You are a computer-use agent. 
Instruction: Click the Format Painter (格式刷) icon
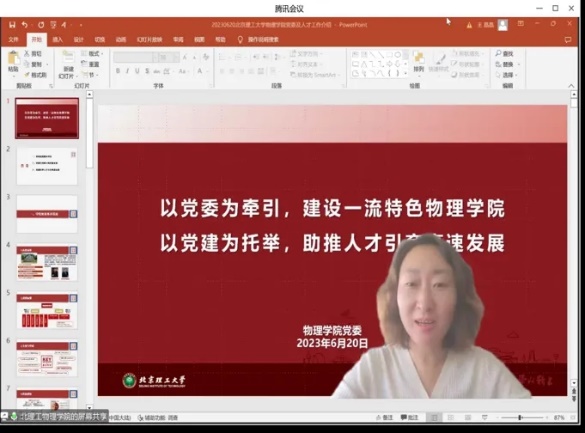(x=27, y=75)
